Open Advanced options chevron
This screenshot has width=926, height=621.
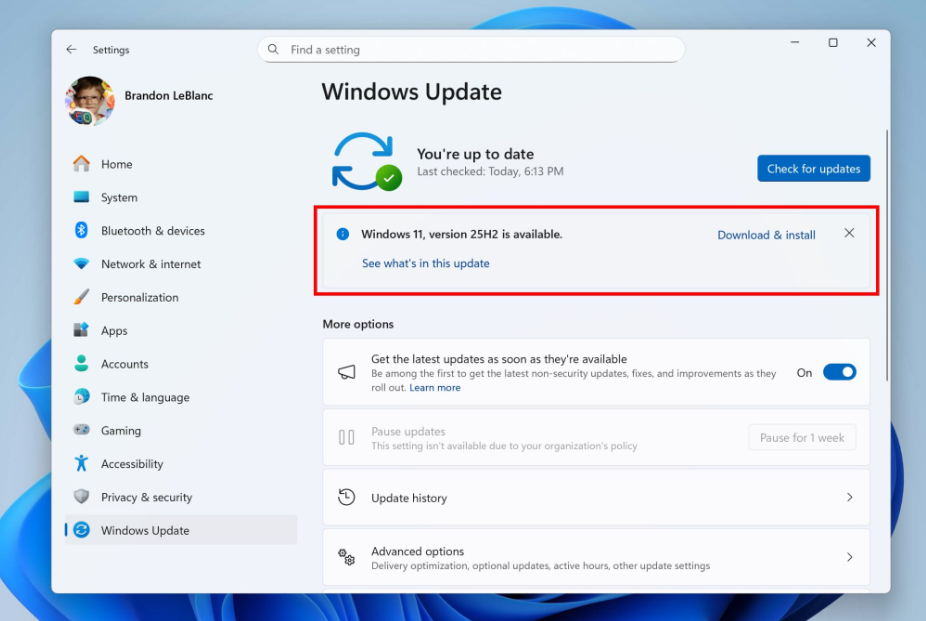tap(849, 557)
